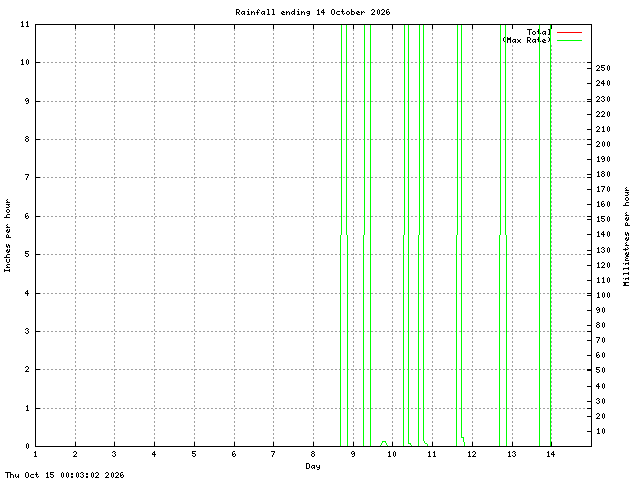Click the right-axis value 90

(600, 310)
